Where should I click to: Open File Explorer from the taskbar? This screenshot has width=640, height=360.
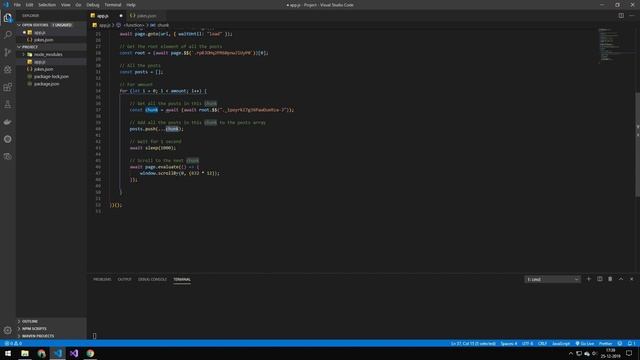point(25,353)
